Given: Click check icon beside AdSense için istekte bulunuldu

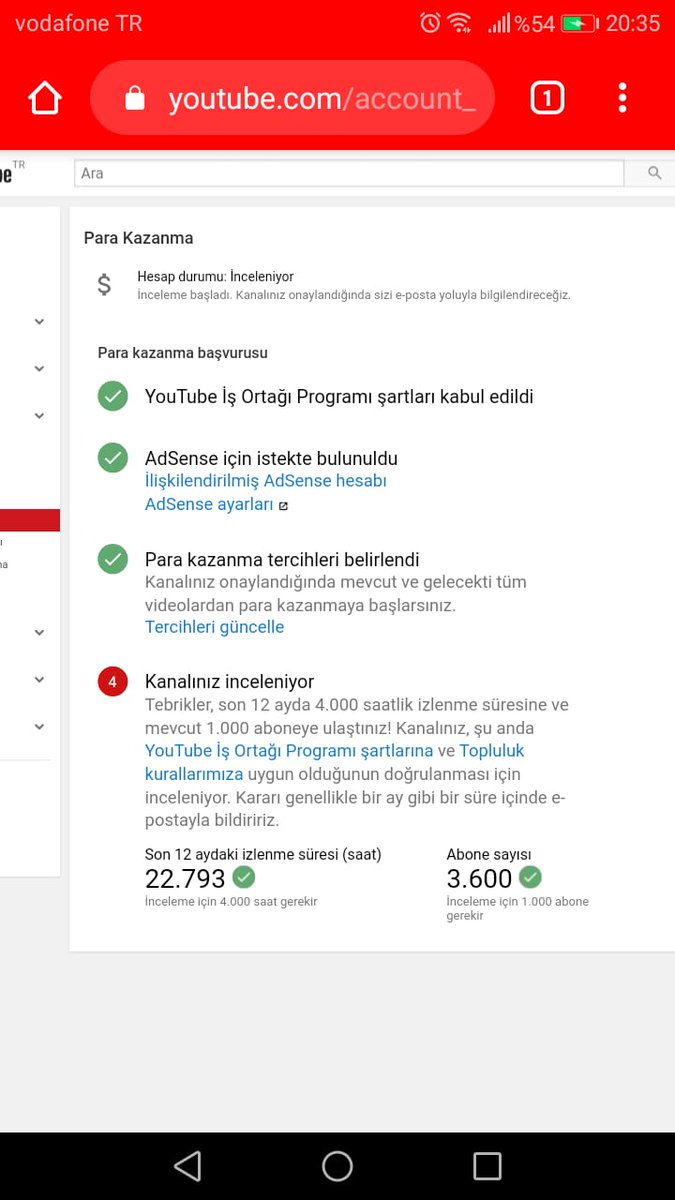Looking at the screenshot, I should click(113, 458).
